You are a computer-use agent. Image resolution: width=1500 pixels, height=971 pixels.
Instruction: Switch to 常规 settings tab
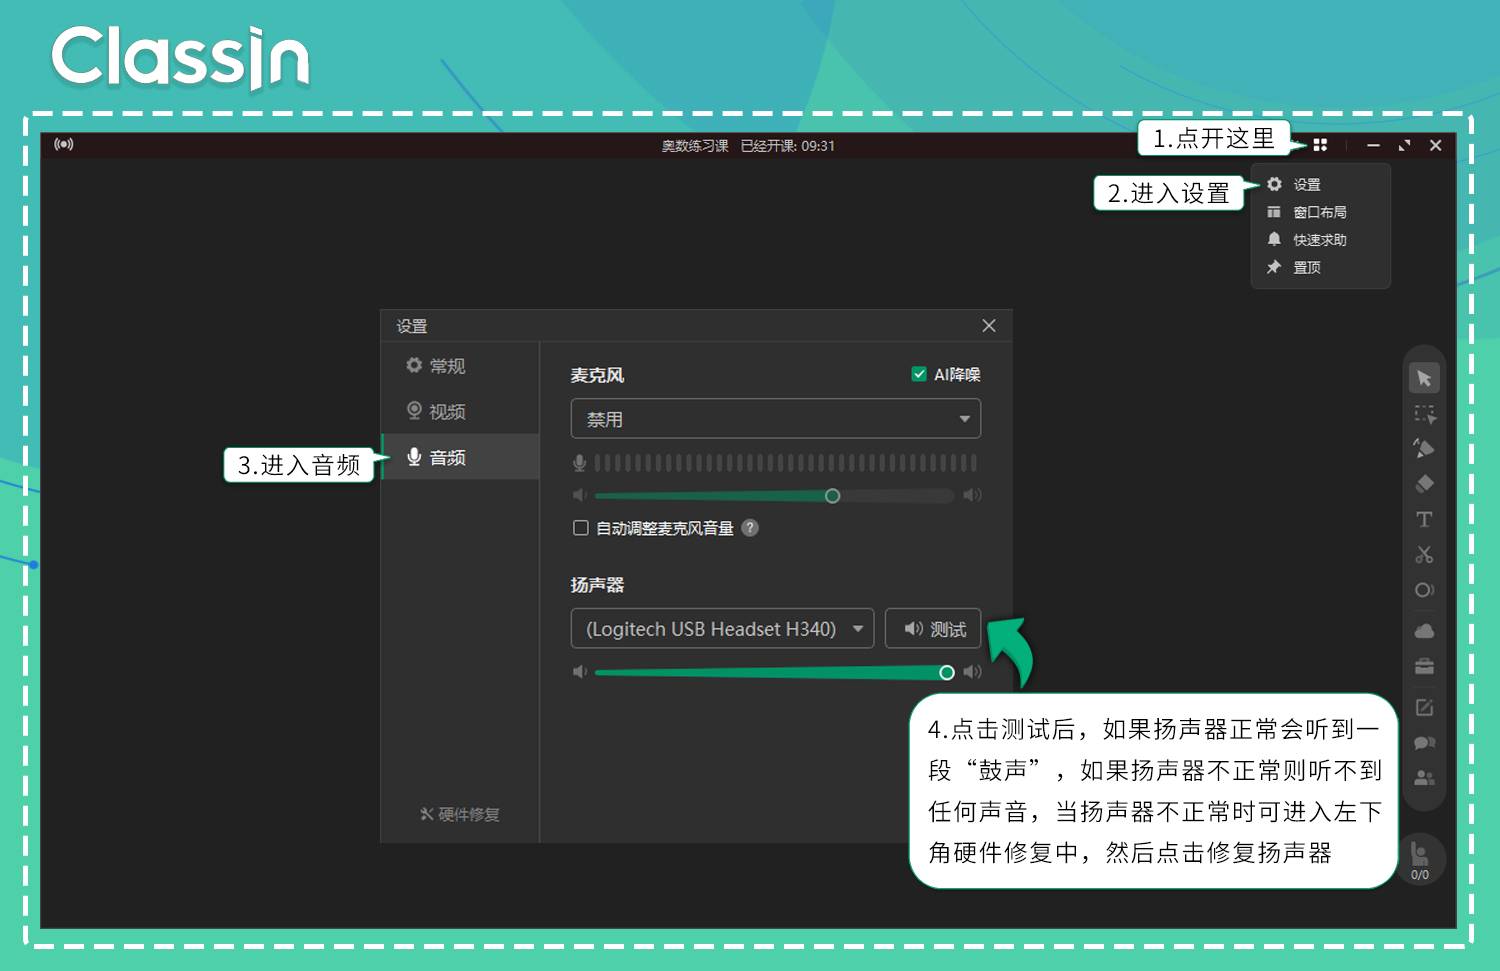(461, 366)
